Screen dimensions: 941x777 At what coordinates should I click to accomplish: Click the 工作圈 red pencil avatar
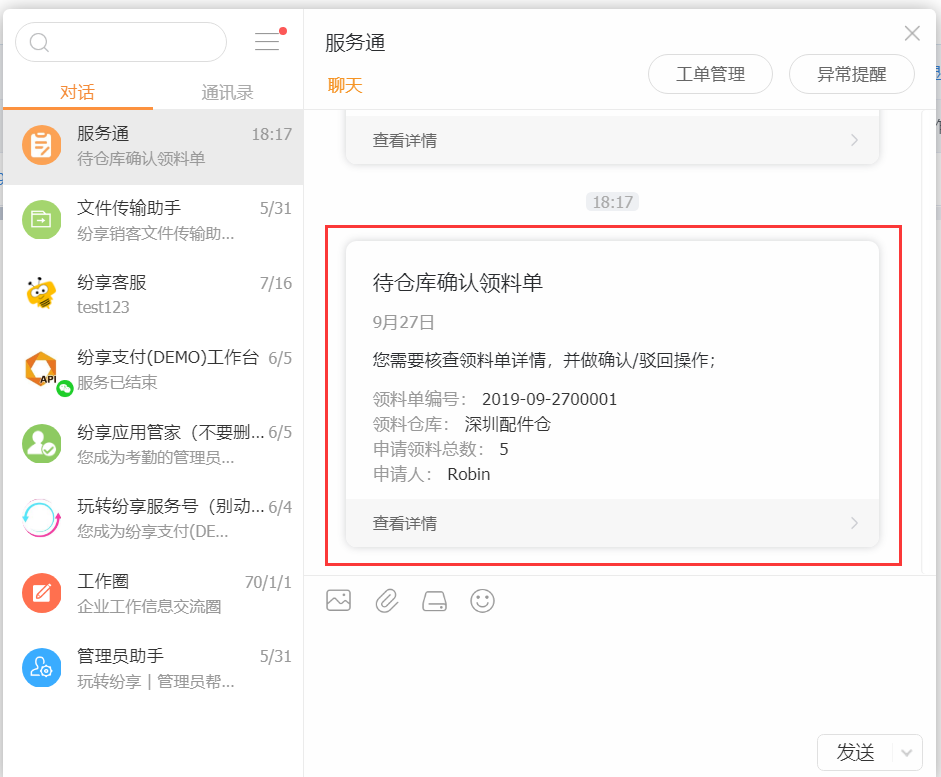click(x=41, y=593)
